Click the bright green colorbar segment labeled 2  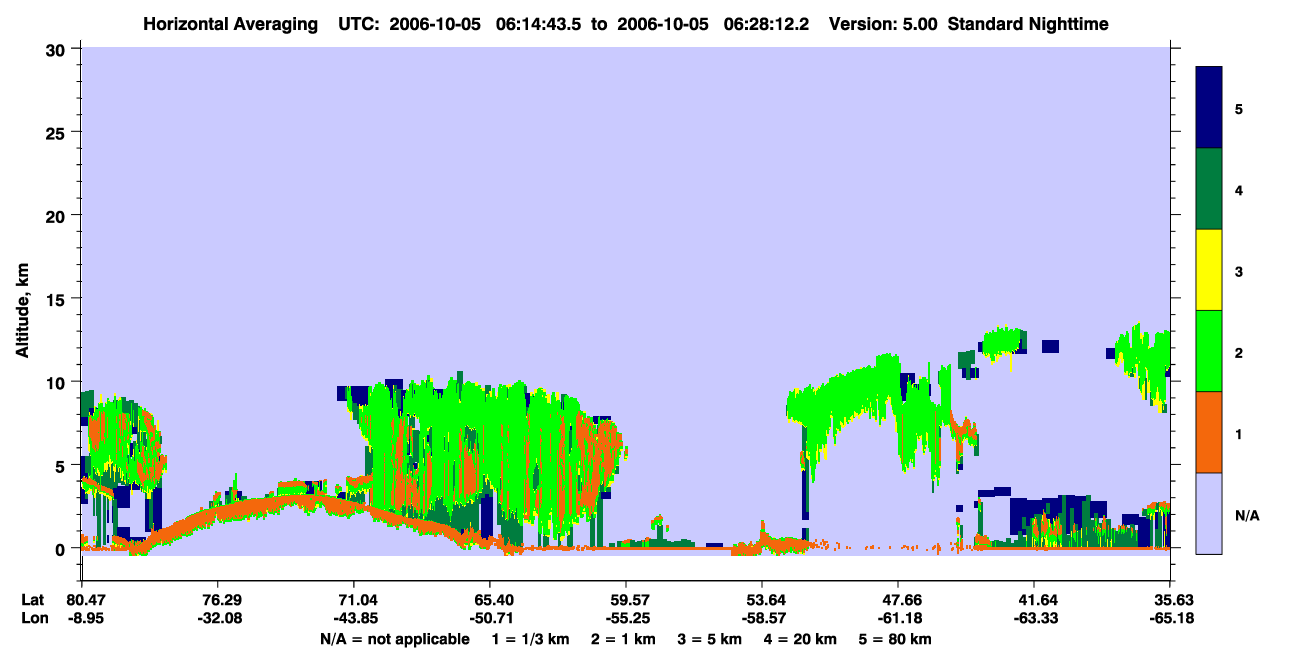[1209, 351]
